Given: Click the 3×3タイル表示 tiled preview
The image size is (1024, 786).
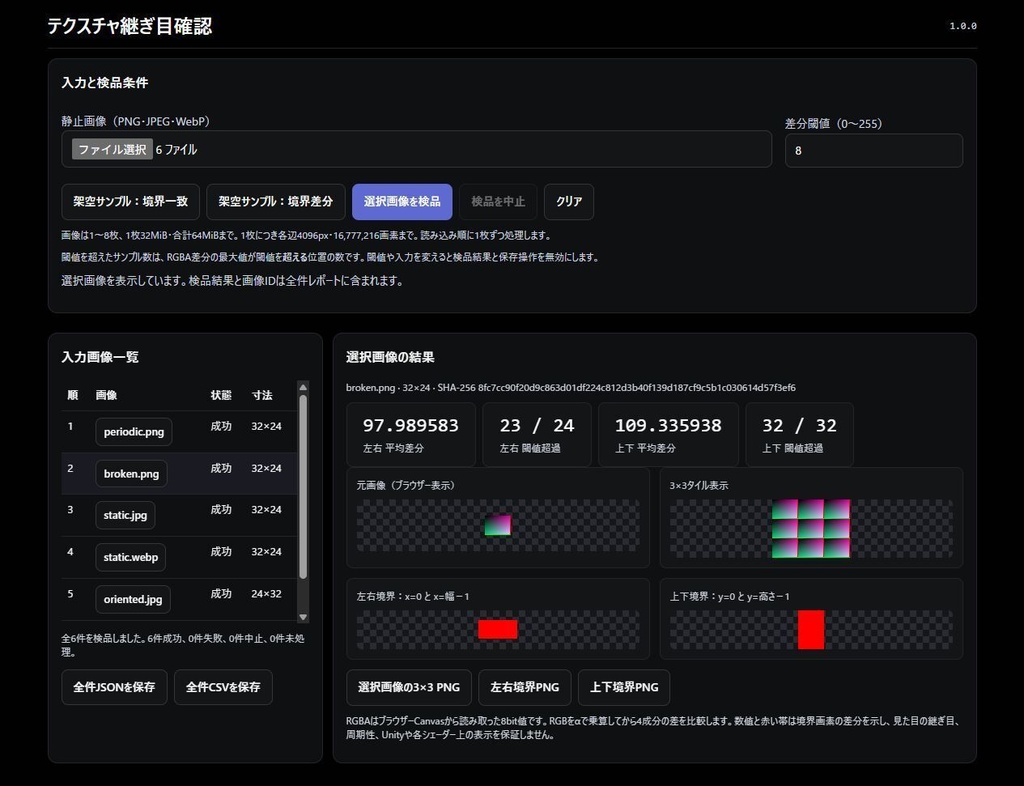Looking at the screenshot, I should 811,529.
